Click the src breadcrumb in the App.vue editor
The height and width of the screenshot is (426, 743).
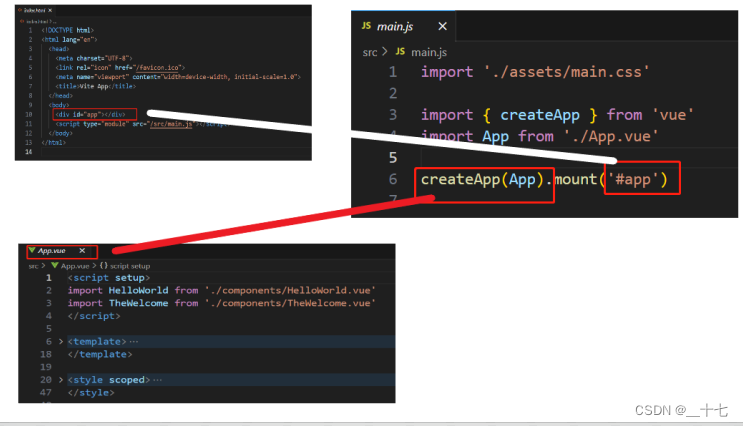[33, 266]
